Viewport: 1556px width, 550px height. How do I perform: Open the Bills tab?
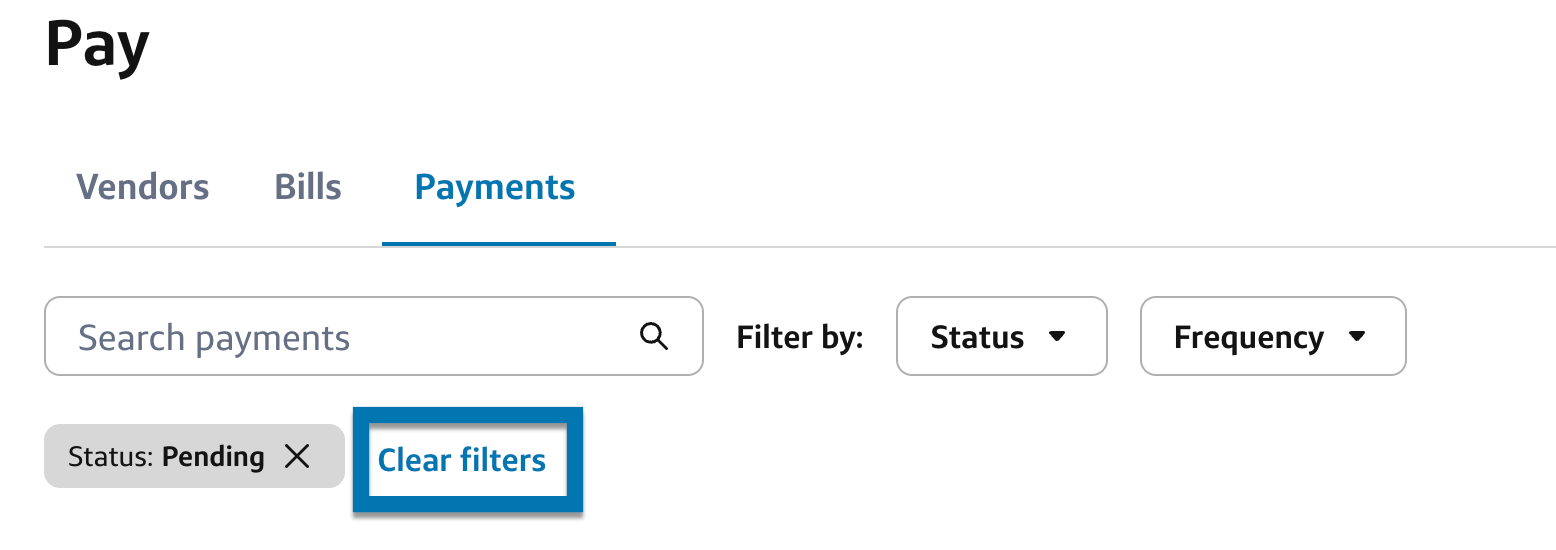tap(308, 187)
